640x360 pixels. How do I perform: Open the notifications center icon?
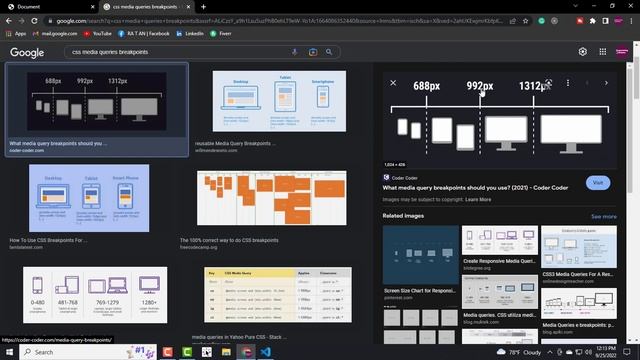tap(627, 352)
